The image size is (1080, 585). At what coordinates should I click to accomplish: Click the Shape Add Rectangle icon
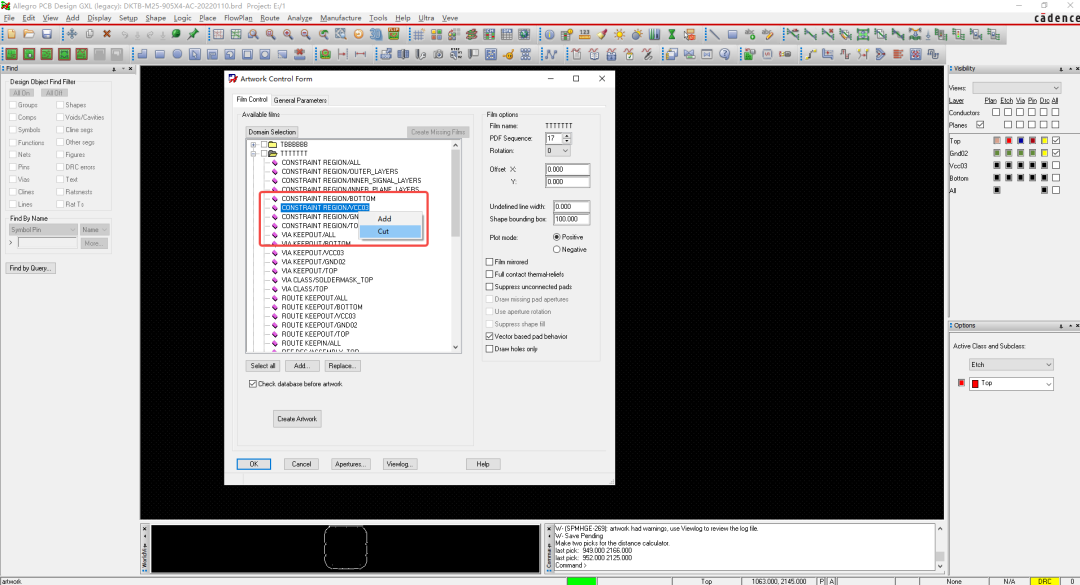[160, 54]
